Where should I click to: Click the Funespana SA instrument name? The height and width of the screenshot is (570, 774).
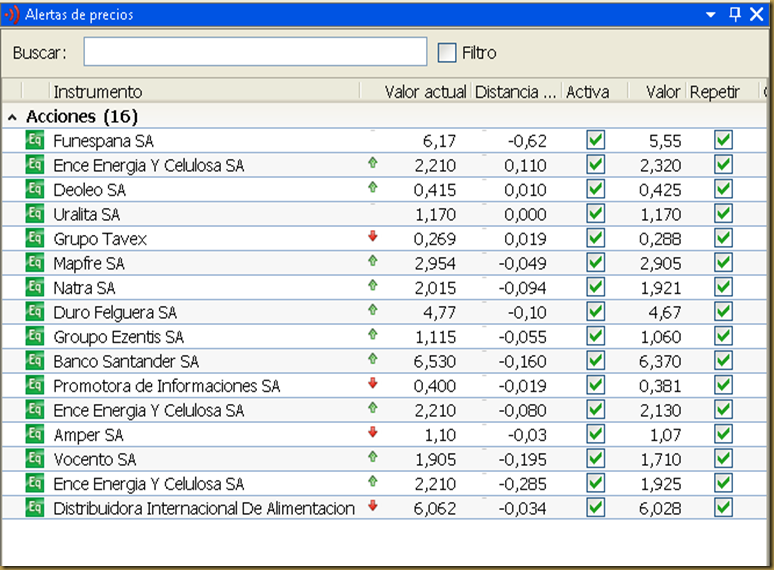tap(103, 141)
